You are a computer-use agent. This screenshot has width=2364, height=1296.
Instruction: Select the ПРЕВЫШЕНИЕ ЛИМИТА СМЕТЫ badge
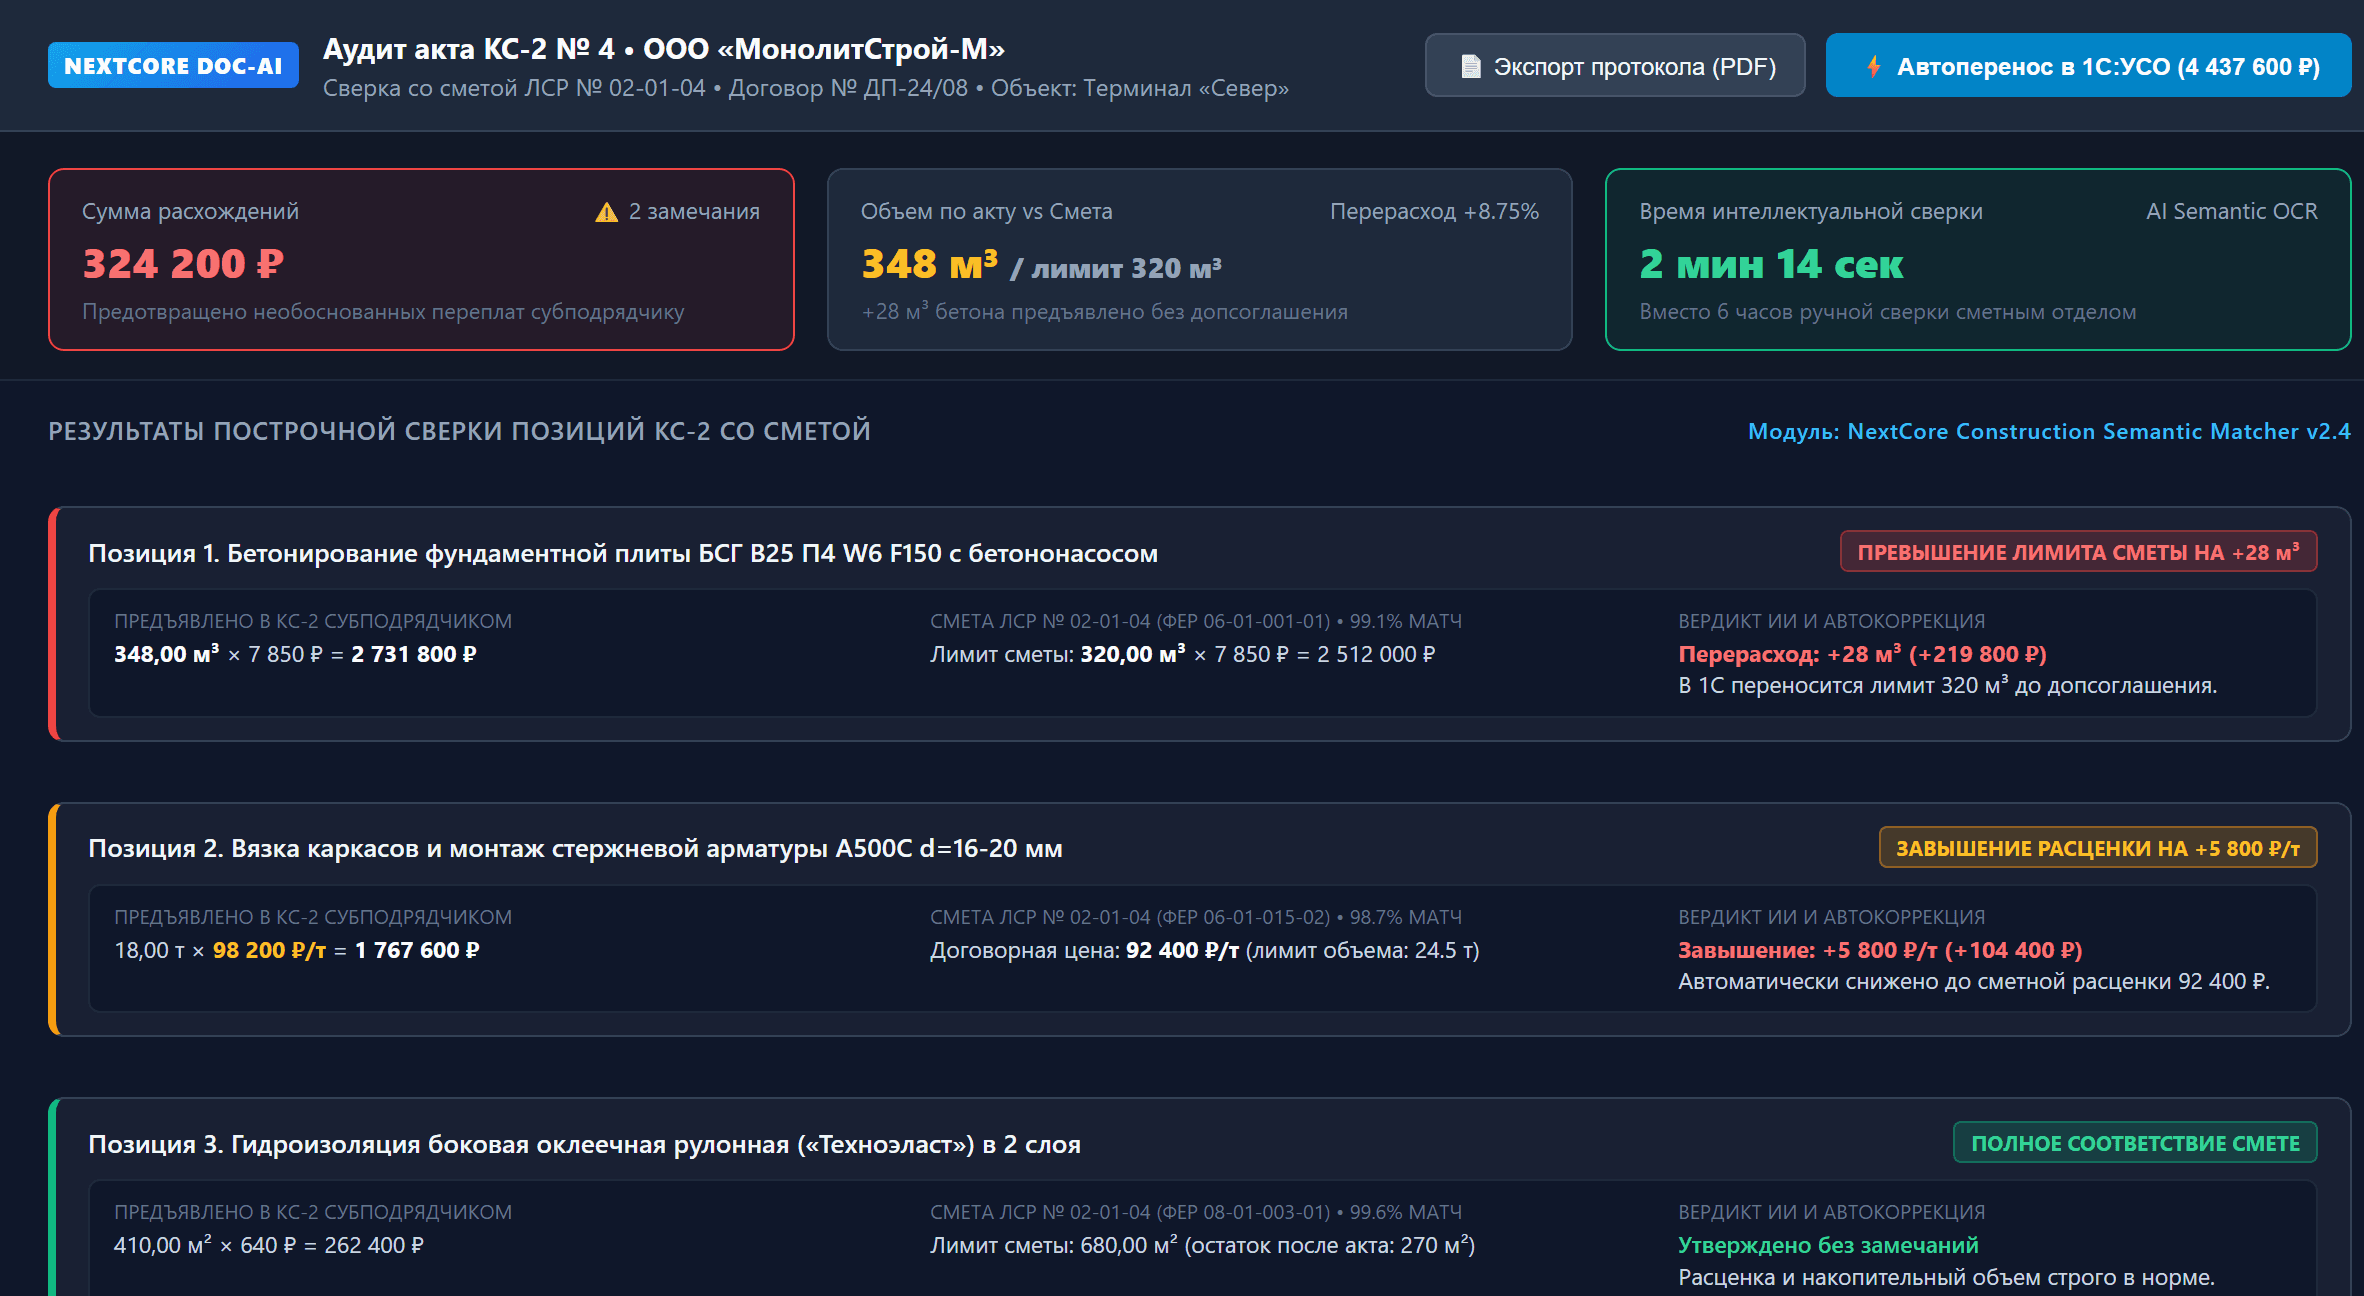[2078, 552]
